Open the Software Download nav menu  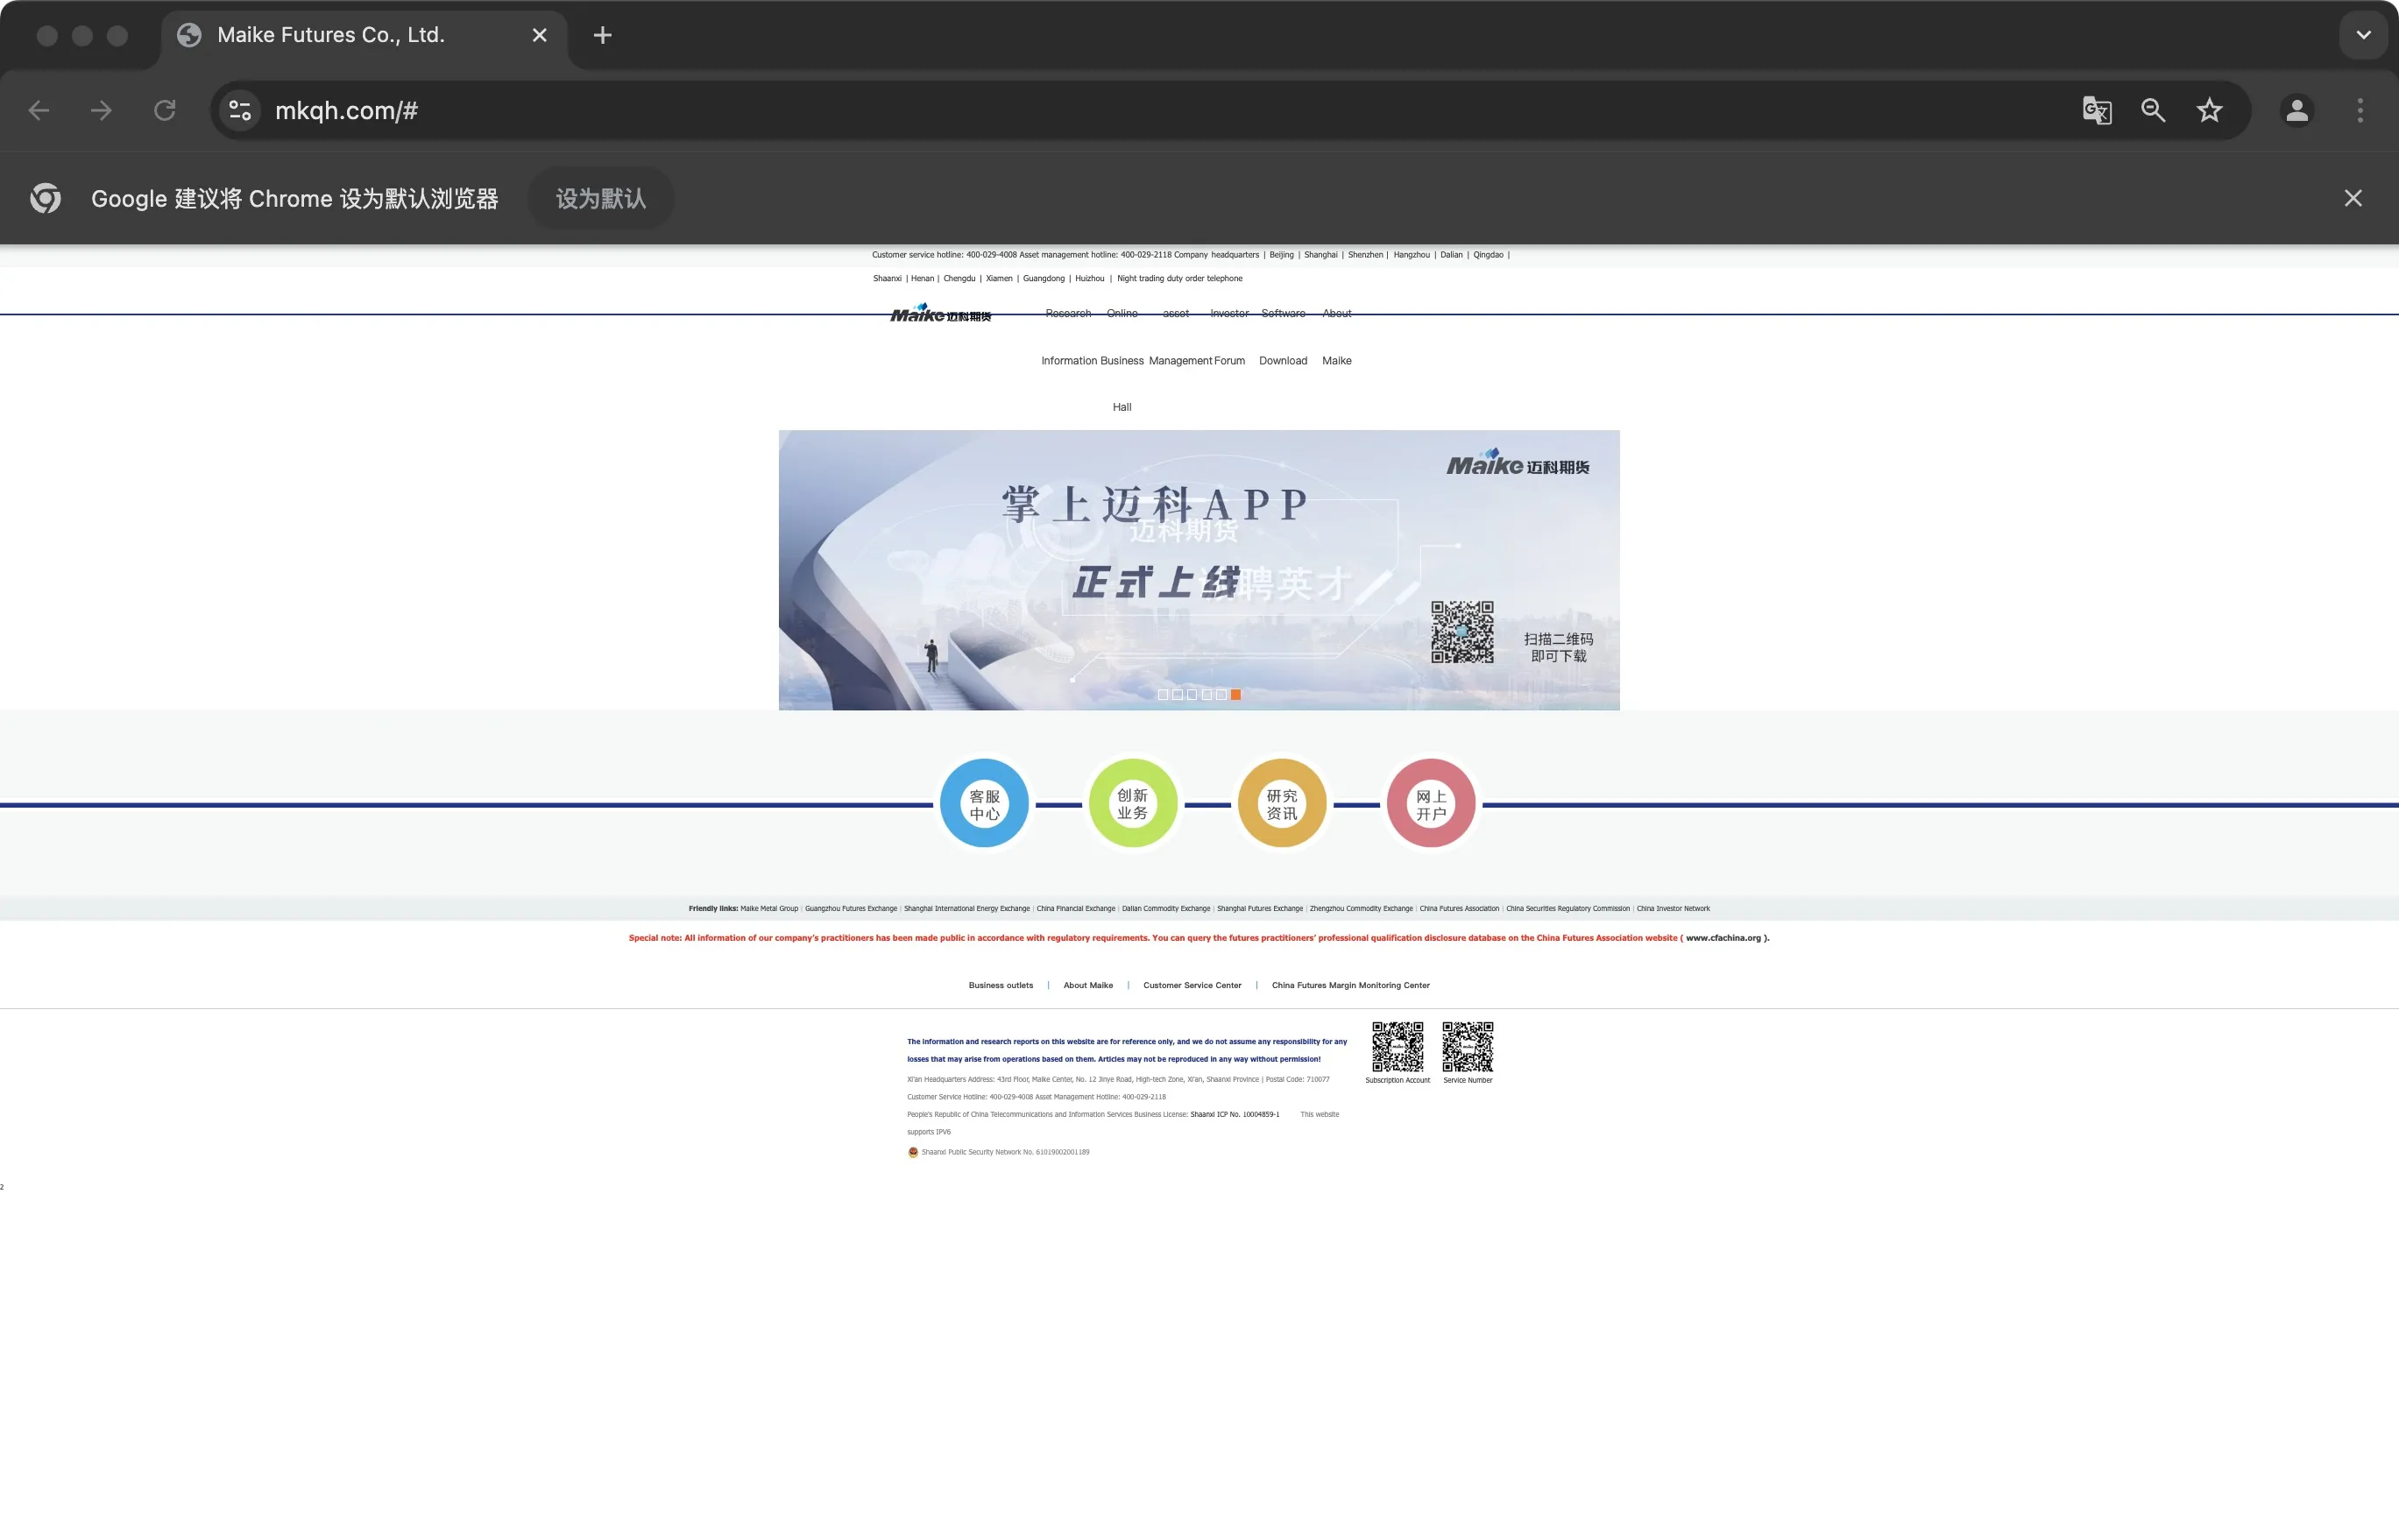(1283, 337)
